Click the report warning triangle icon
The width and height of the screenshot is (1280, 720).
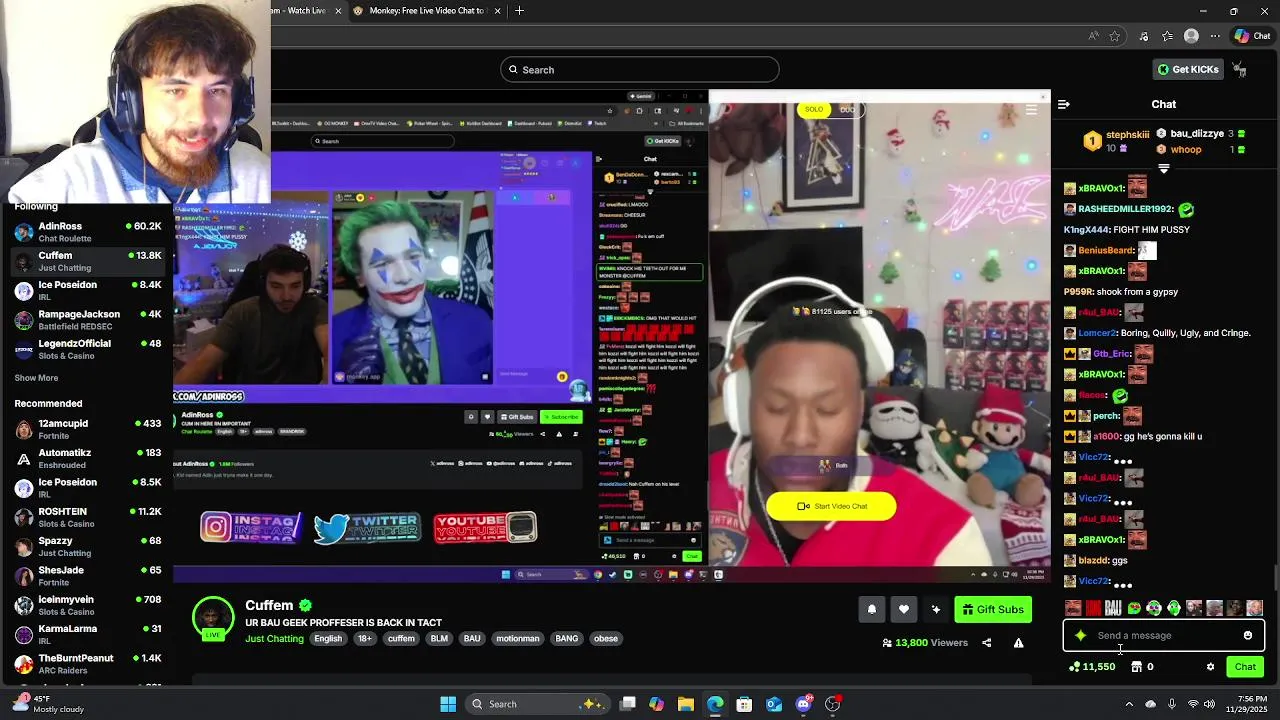click(1018, 643)
